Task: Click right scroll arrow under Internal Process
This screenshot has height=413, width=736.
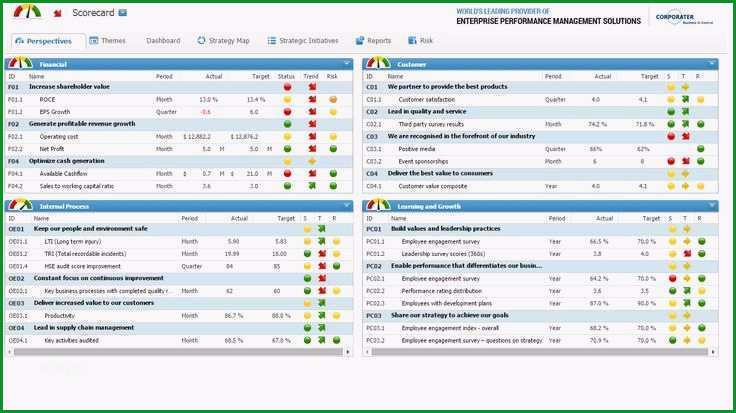Action: coord(348,352)
